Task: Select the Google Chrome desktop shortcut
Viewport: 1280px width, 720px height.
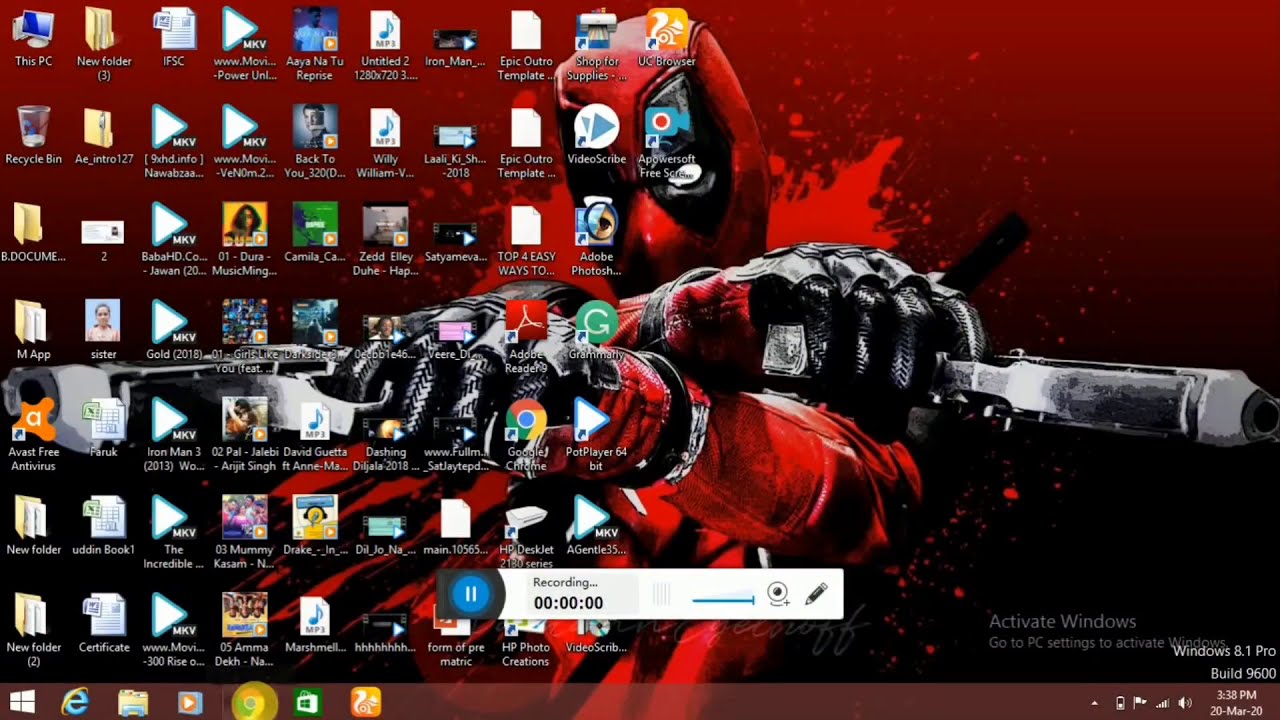Action: 526,435
